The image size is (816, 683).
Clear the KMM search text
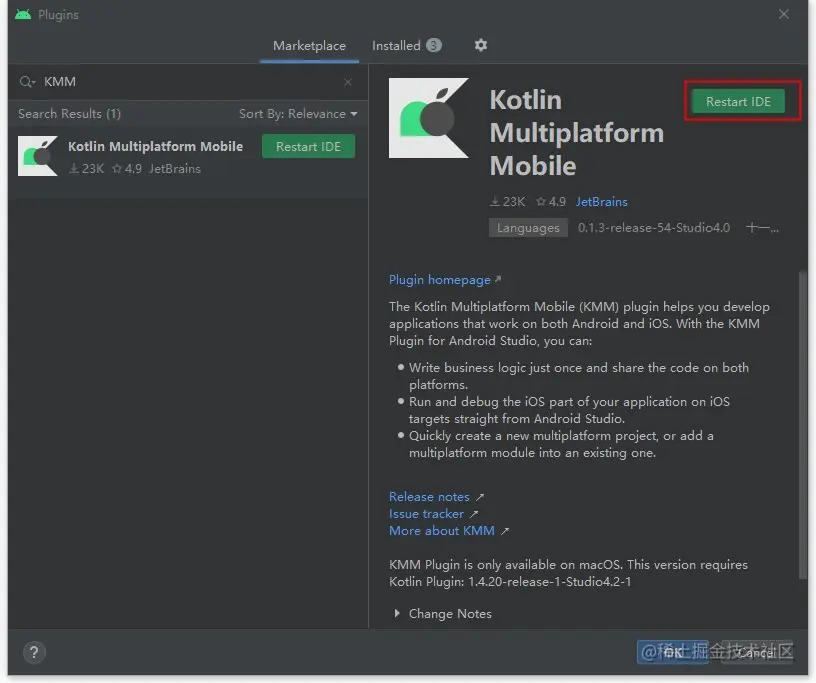click(348, 82)
